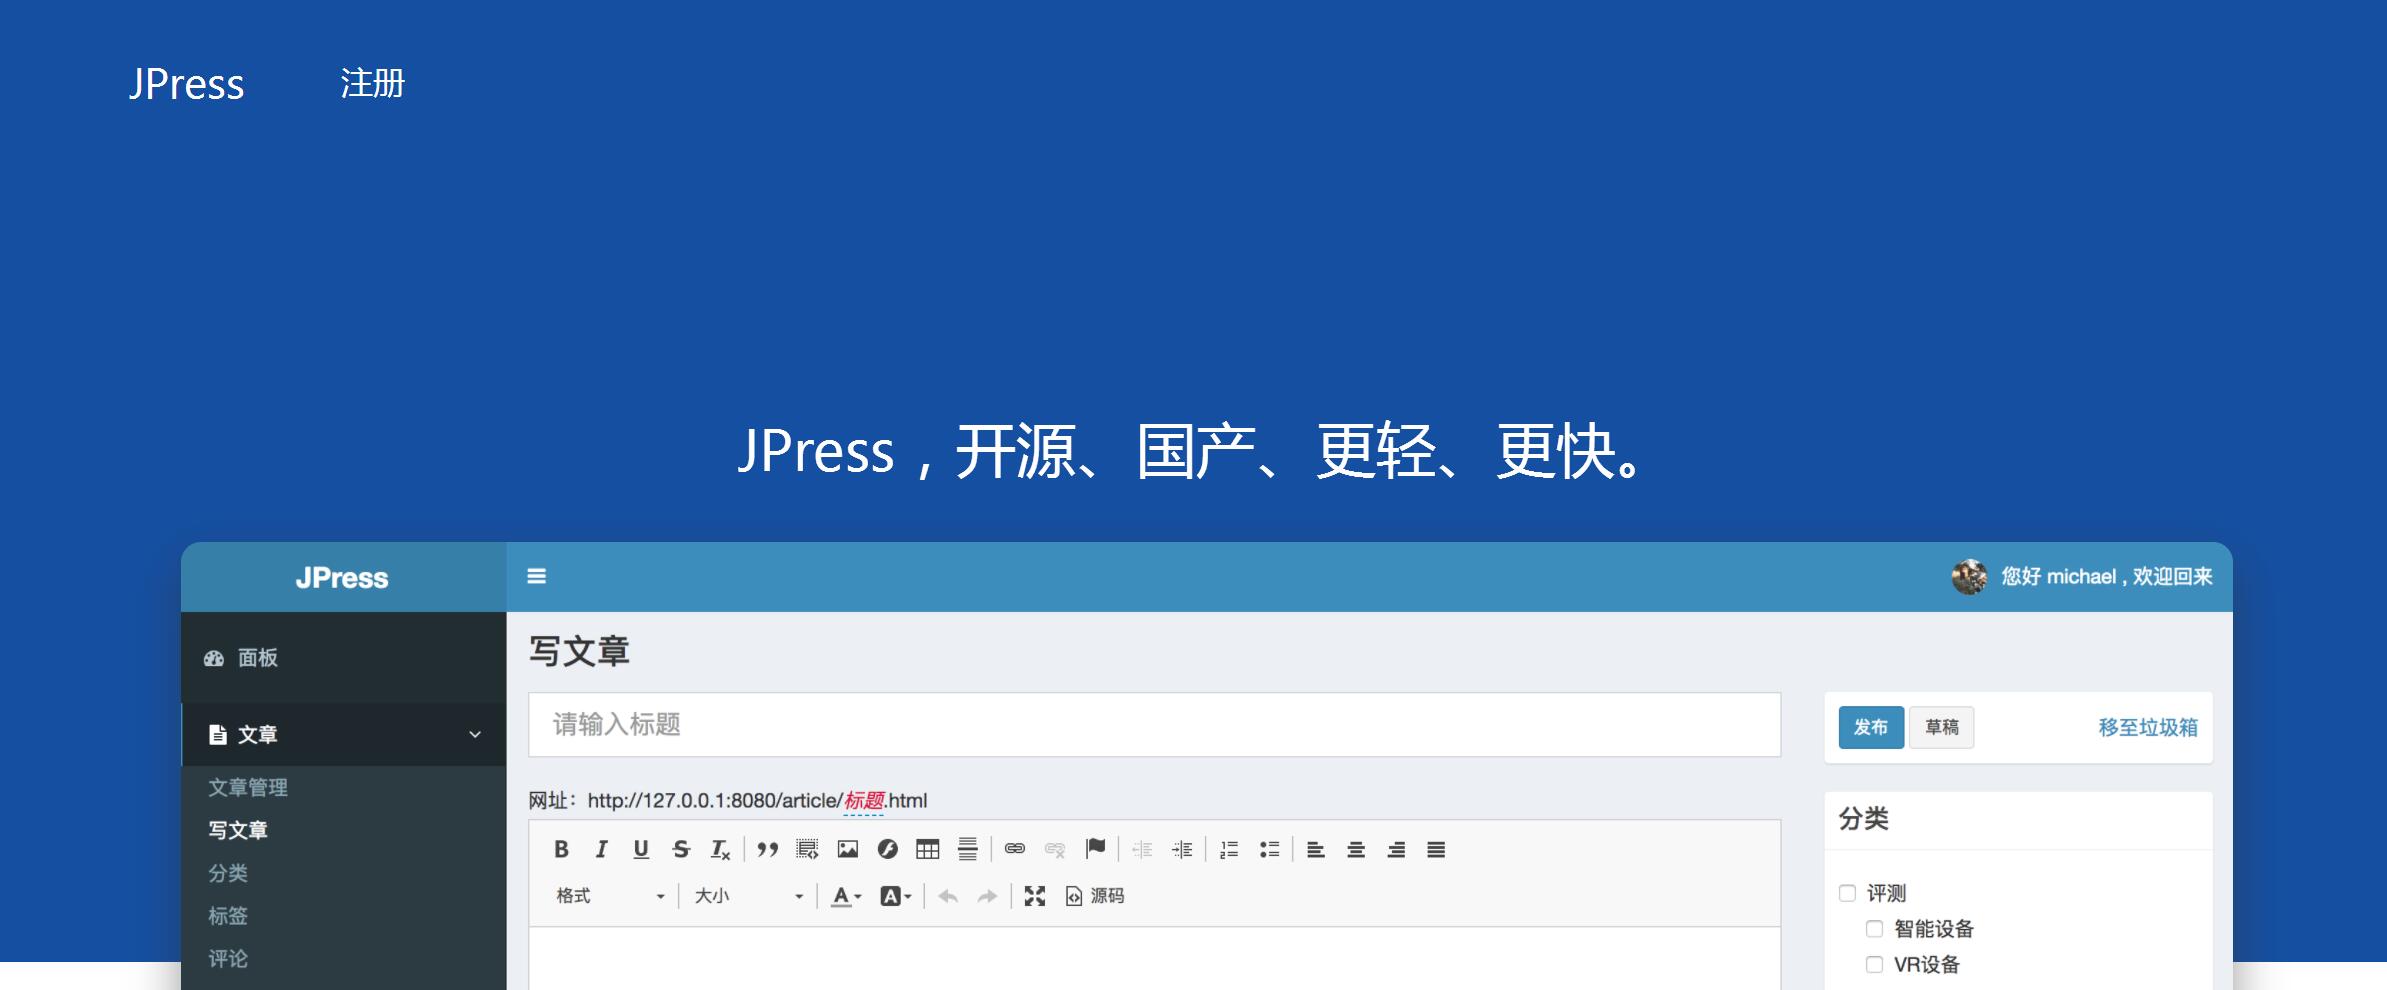
Task: Check the 评测 category checkbox
Action: [1847, 893]
